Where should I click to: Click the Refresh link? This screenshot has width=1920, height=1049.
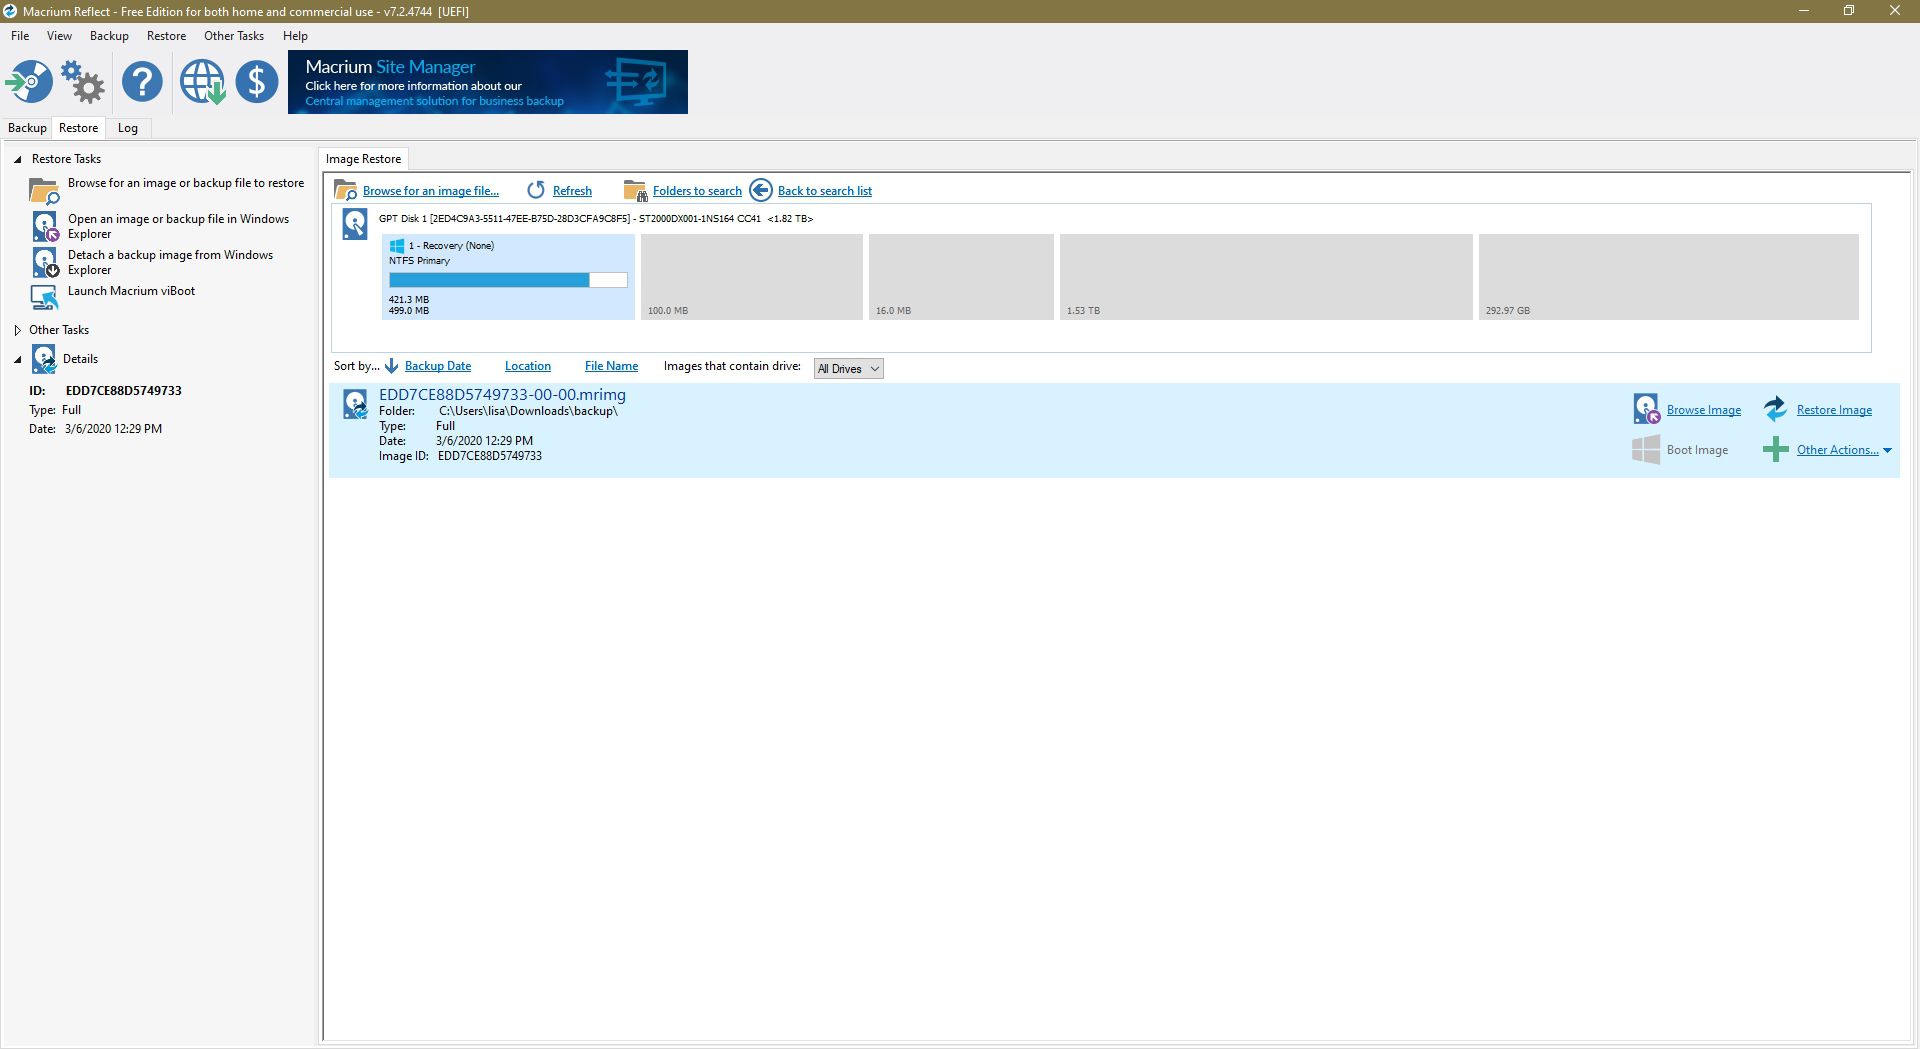[x=572, y=191]
